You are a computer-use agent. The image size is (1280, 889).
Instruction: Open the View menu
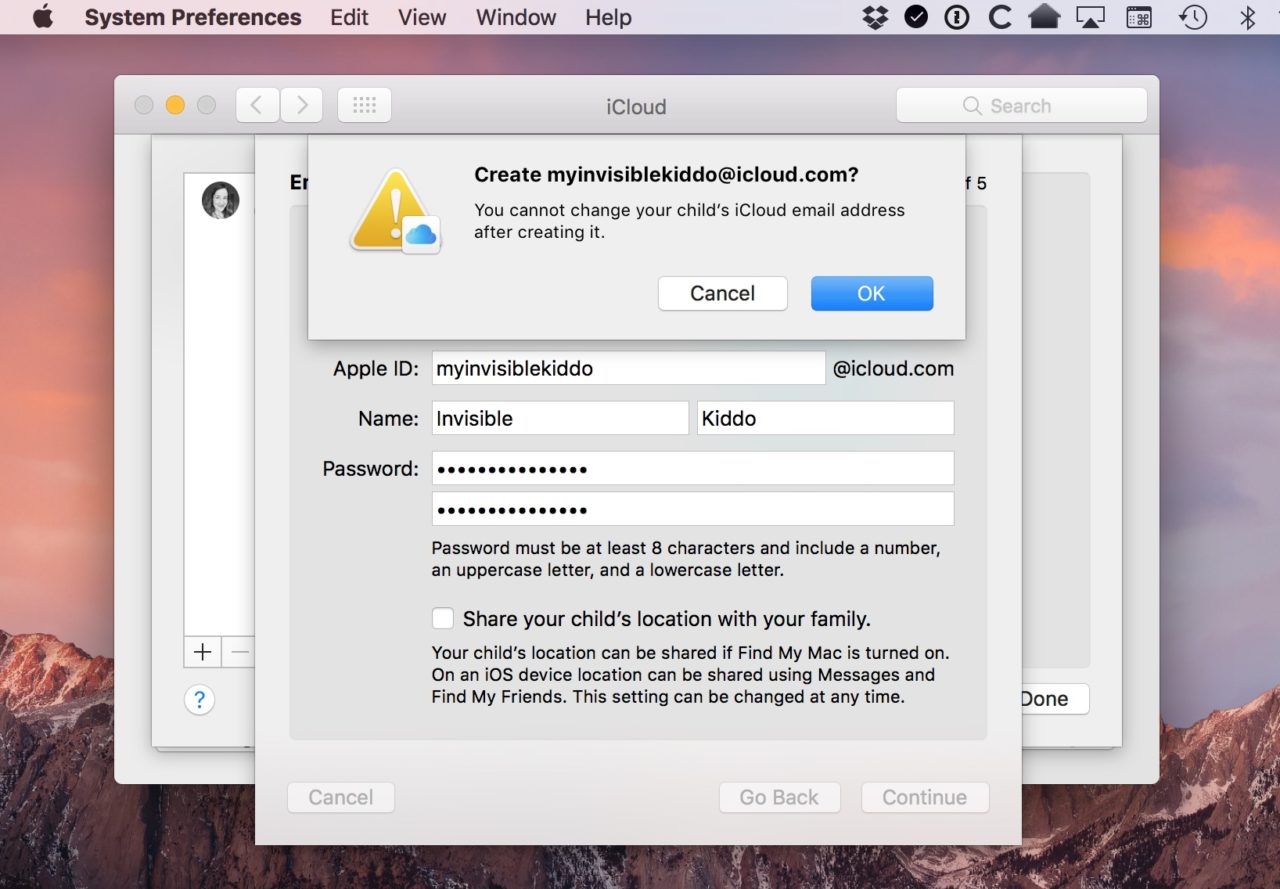pyautogui.click(x=422, y=17)
